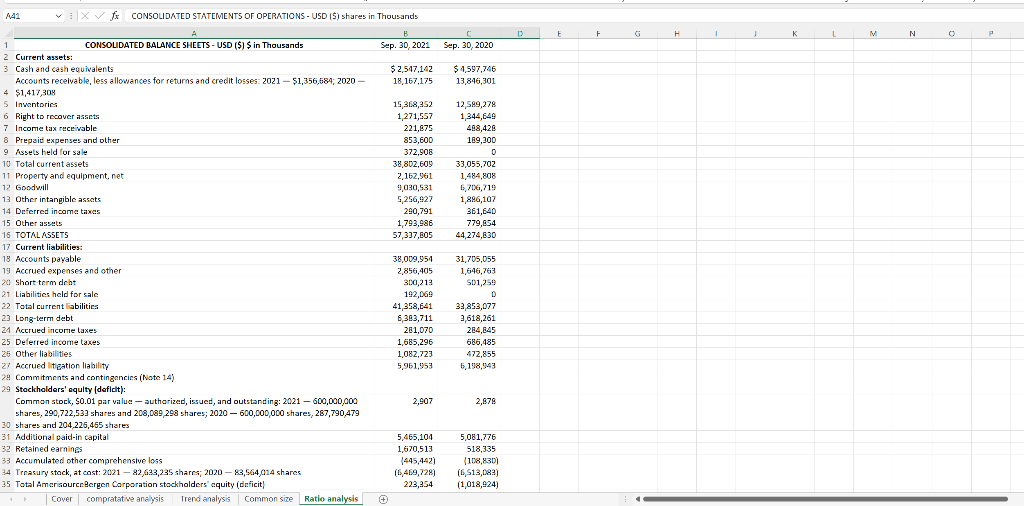Select the 'Property and equipment, net' cell
Screen dimensions: 1024x506
coord(193,176)
